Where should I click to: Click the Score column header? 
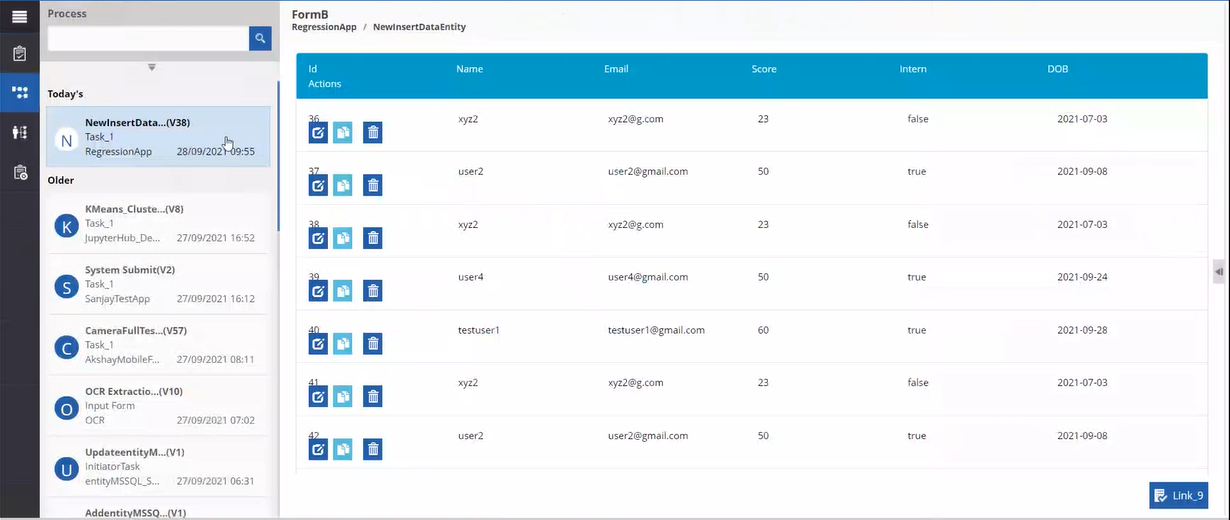point(764,69)
